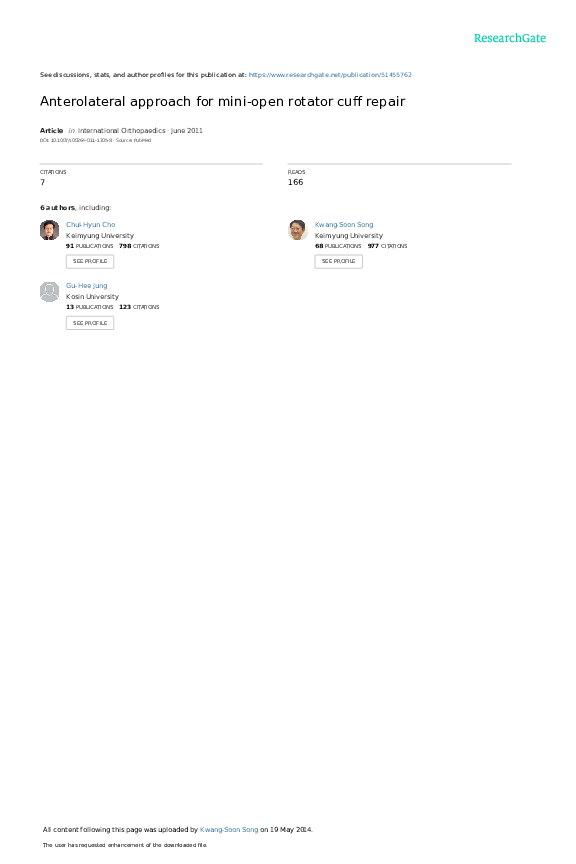Click SEE PROFILE under Gu-Hee Jung
This screenshot has width=576, height=864.
(x=90, y=323)
